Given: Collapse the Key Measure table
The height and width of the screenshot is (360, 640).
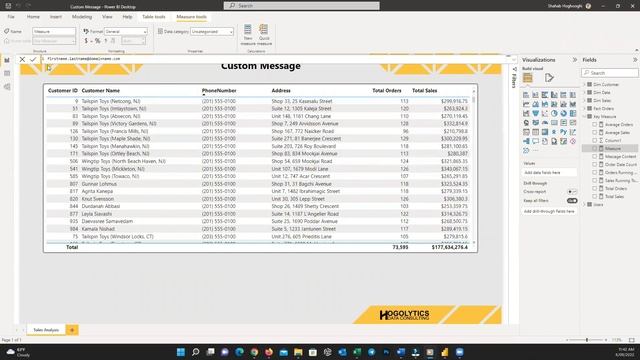Looking at the screenshot, I should click(x=585, y=117).
